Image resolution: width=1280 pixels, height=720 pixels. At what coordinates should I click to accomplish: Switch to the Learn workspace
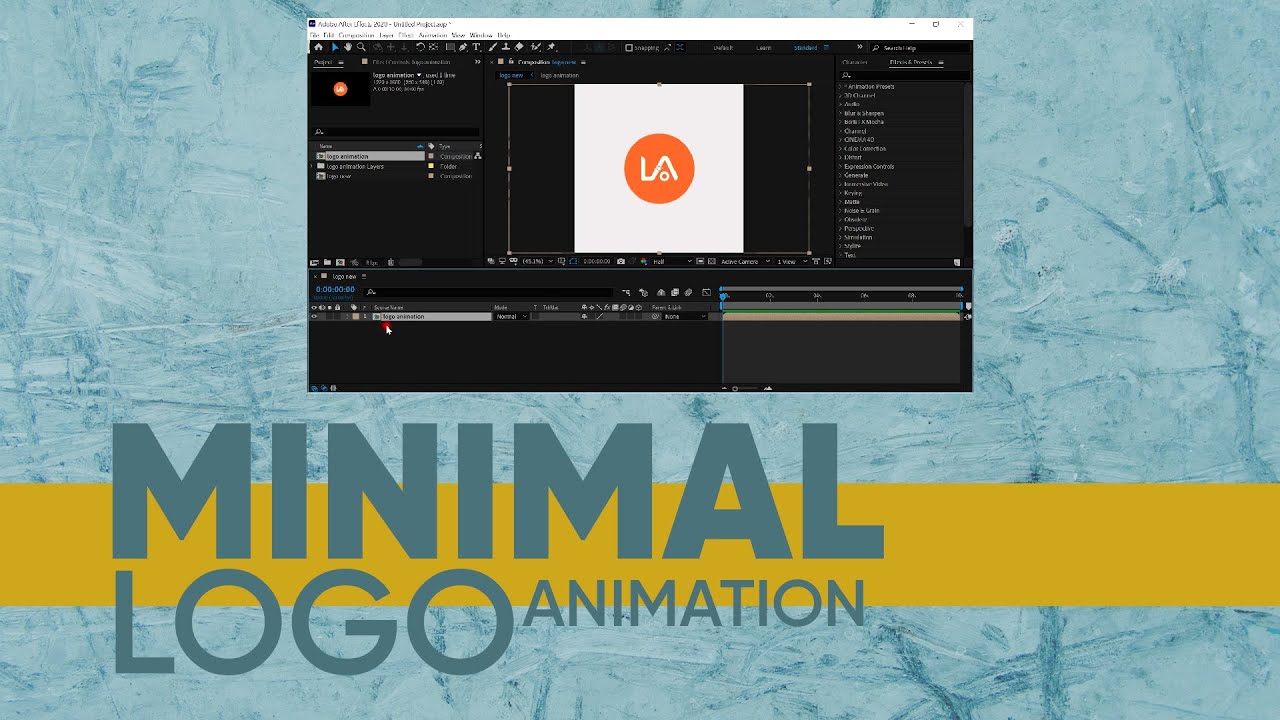pyautogui.click(x=764, y=47)
